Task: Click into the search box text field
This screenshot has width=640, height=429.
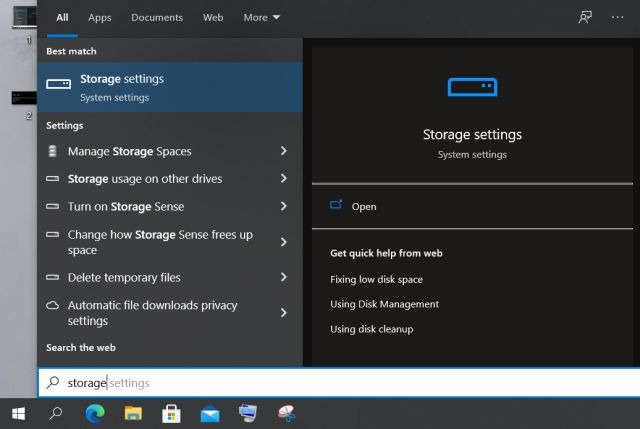Action: 339,382
